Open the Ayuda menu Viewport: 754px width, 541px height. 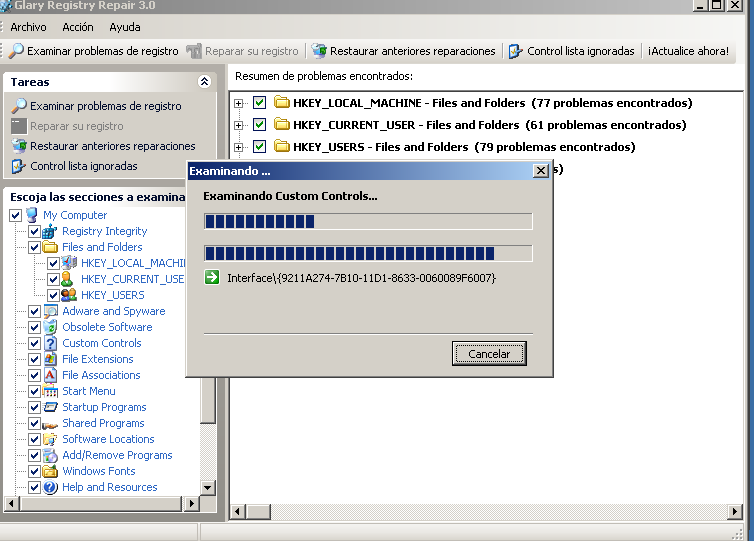coord(125,27)
